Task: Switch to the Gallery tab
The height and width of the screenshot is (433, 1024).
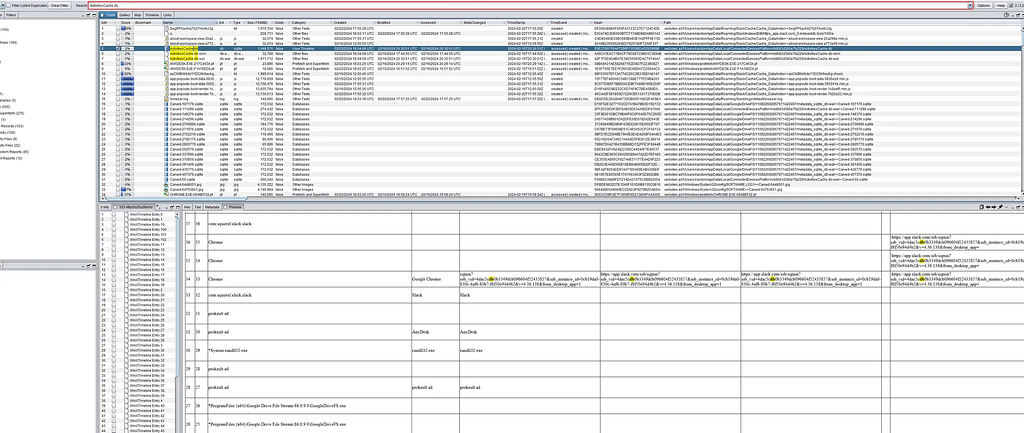Action: point(125,14)
